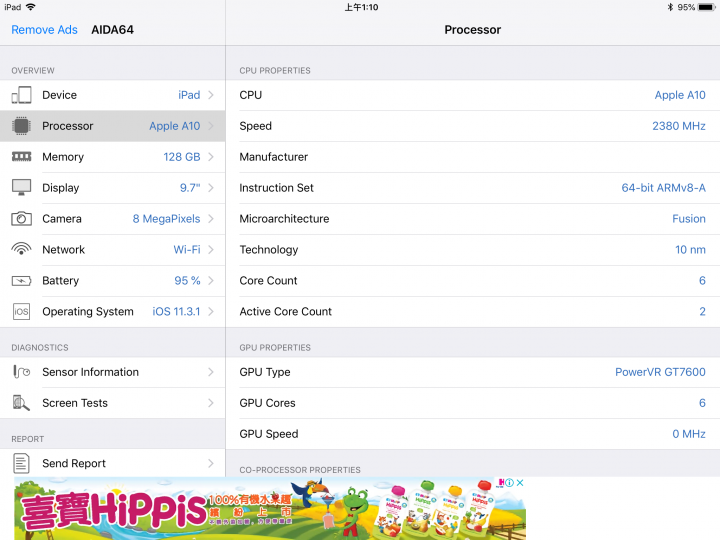720x540 pixels.
Task: Open the Battery menu item
Action: [112, 281]
